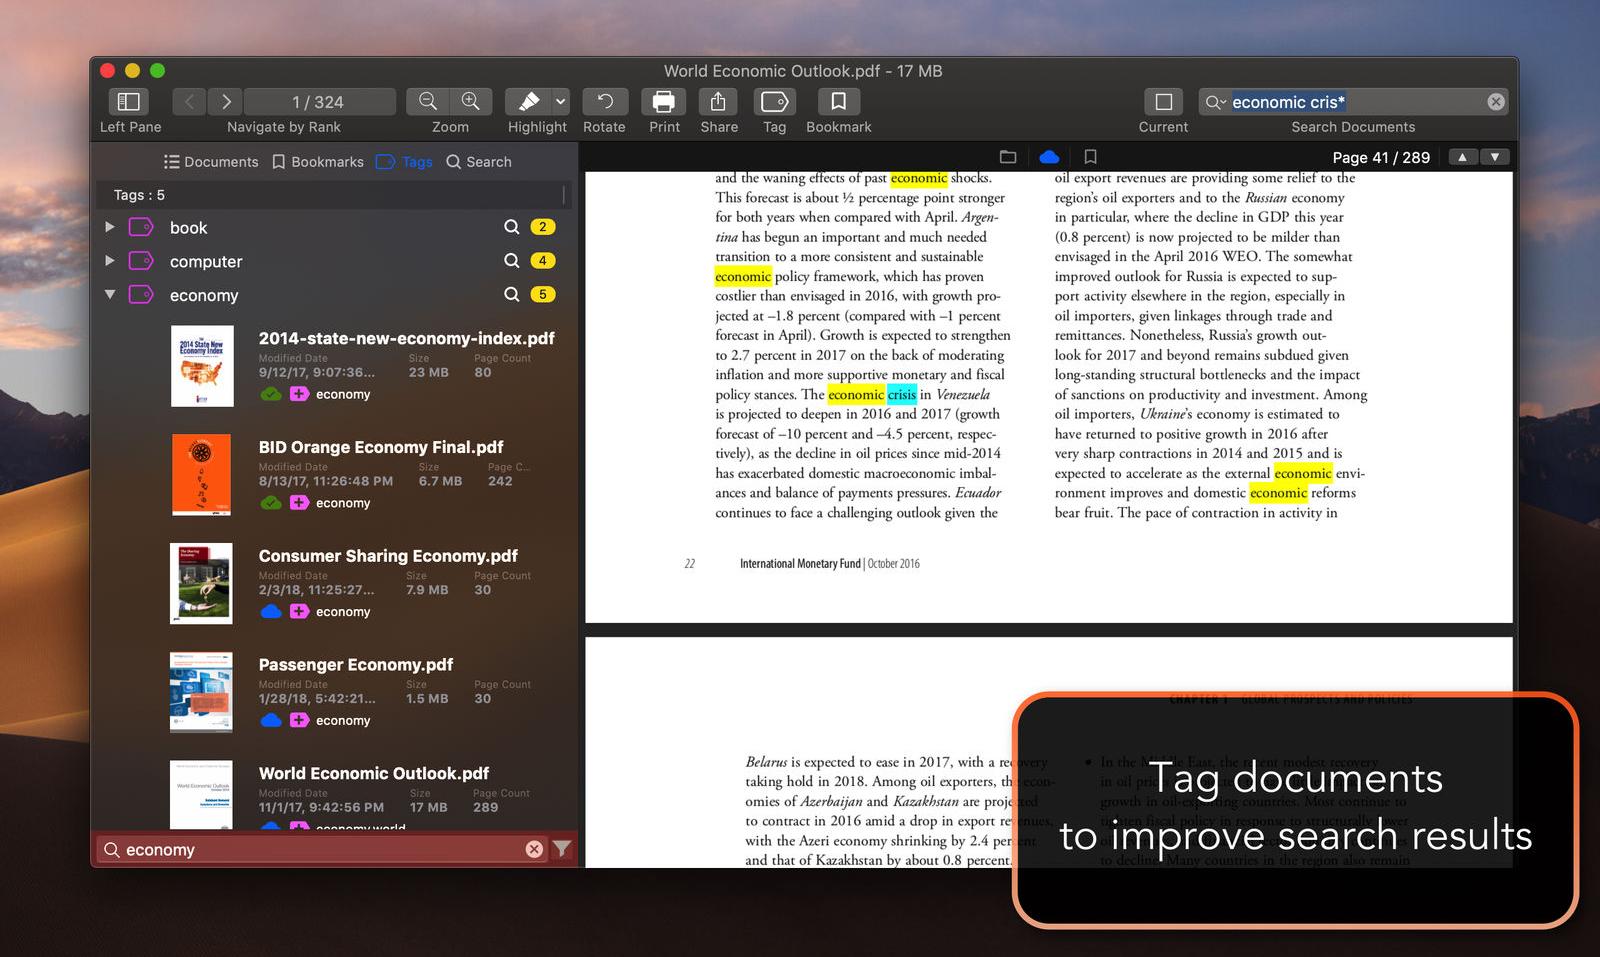
Task: Print the document
Action: (x=664, y=101)
